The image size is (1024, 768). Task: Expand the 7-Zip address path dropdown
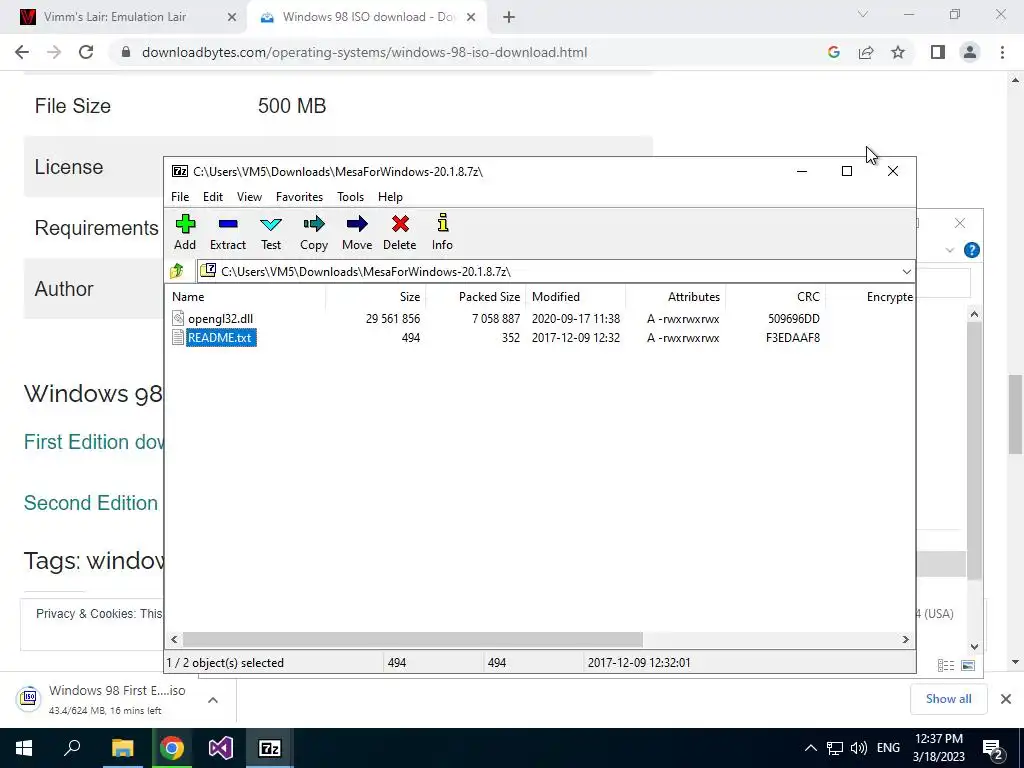tap(906, 272)
